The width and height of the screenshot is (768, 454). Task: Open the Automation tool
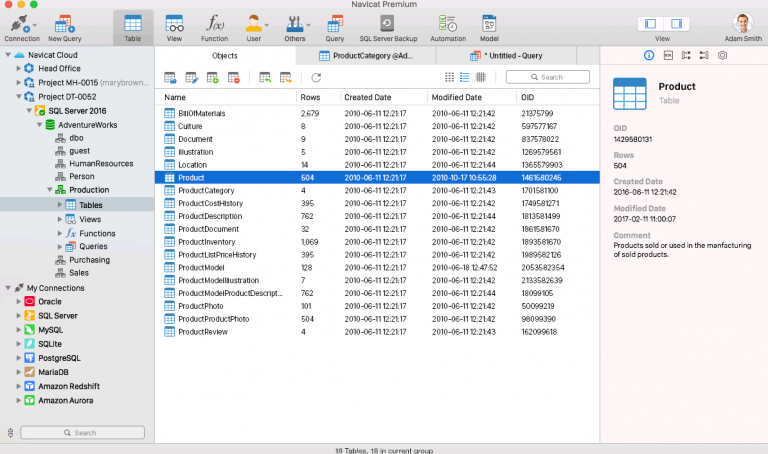(x=448, y=28)
